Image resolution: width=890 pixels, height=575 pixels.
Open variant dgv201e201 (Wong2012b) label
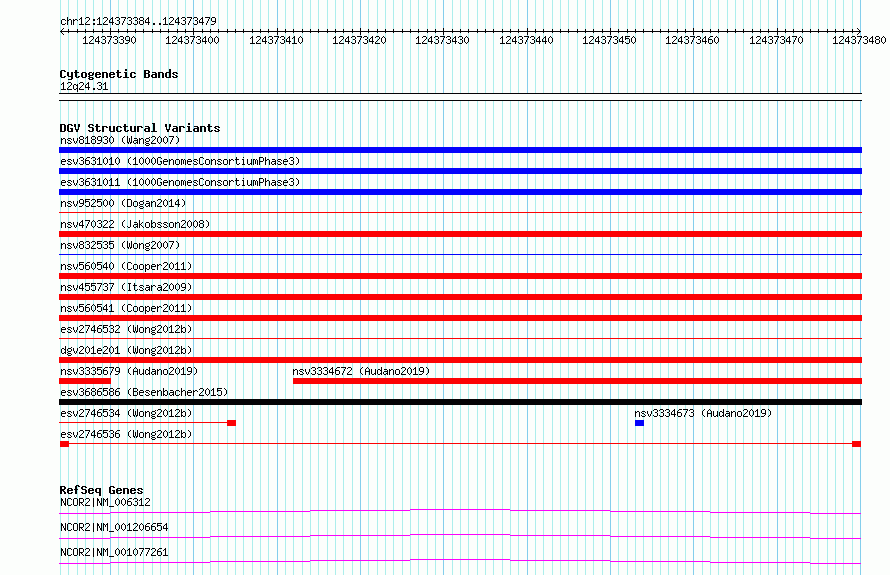coord(126,350)
